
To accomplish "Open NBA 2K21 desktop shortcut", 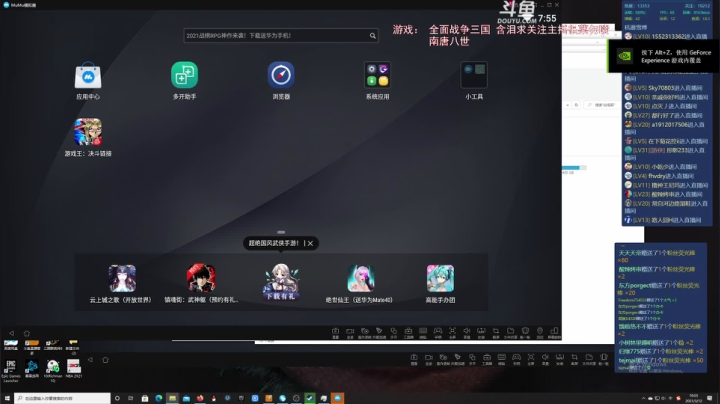I will tap(74, 368).
